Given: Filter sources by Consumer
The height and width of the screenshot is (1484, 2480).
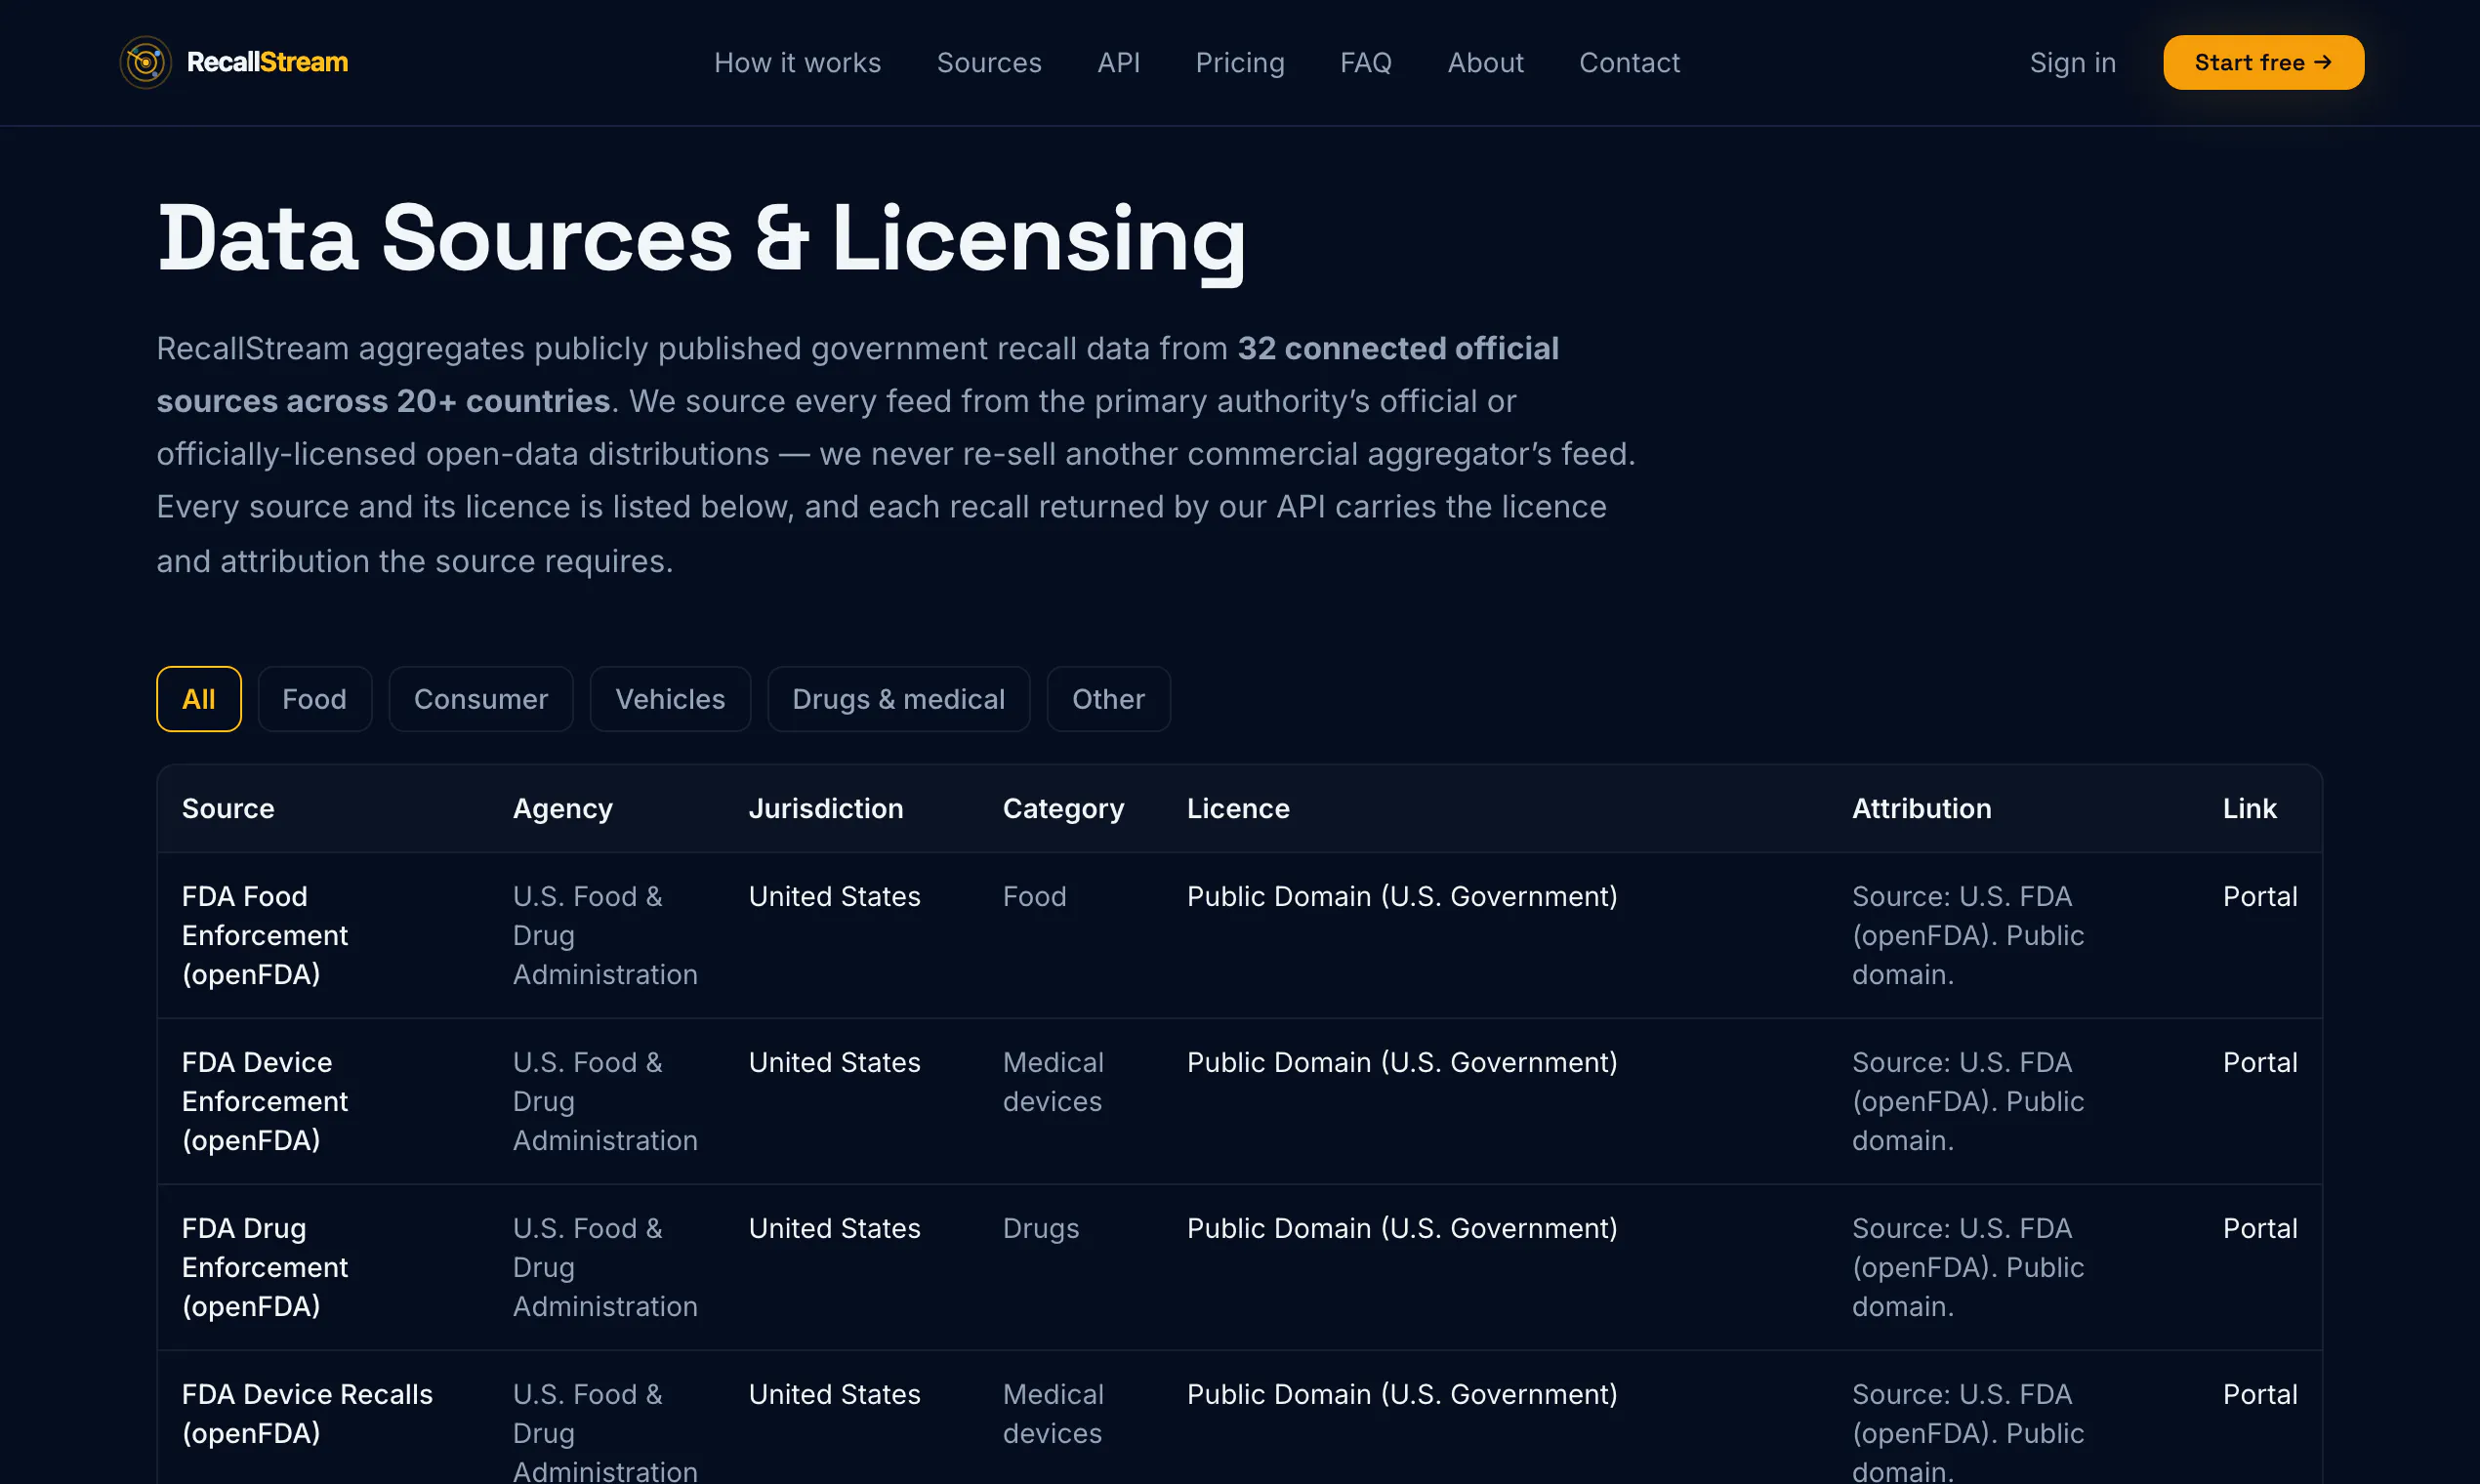Looking at the screenshot, I should 481,699.
